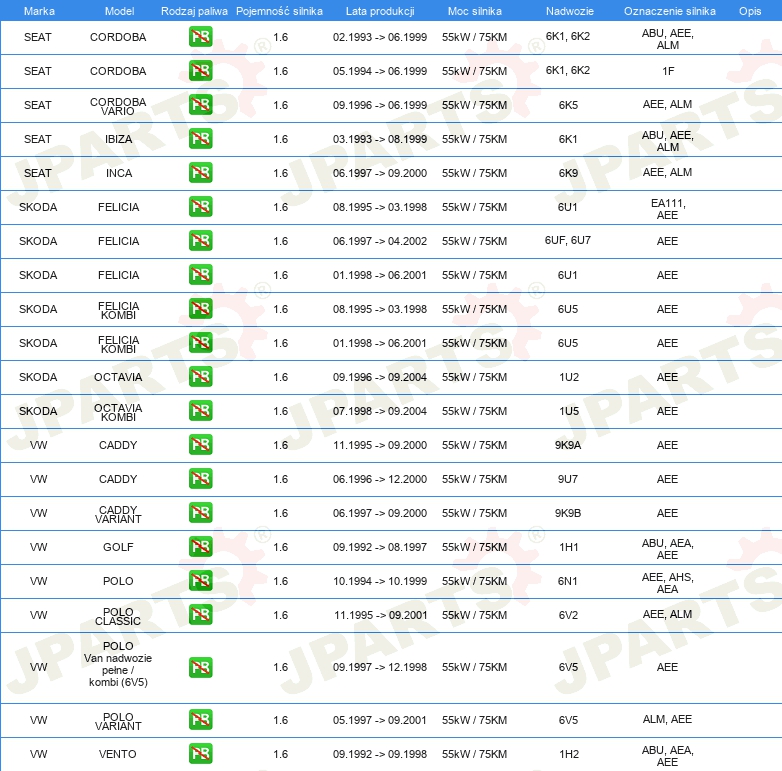The height and width of the screenshot is (771, 782).
Task: Click the Rodzaj paliwa column header
Action: click(x=194, y=11)
